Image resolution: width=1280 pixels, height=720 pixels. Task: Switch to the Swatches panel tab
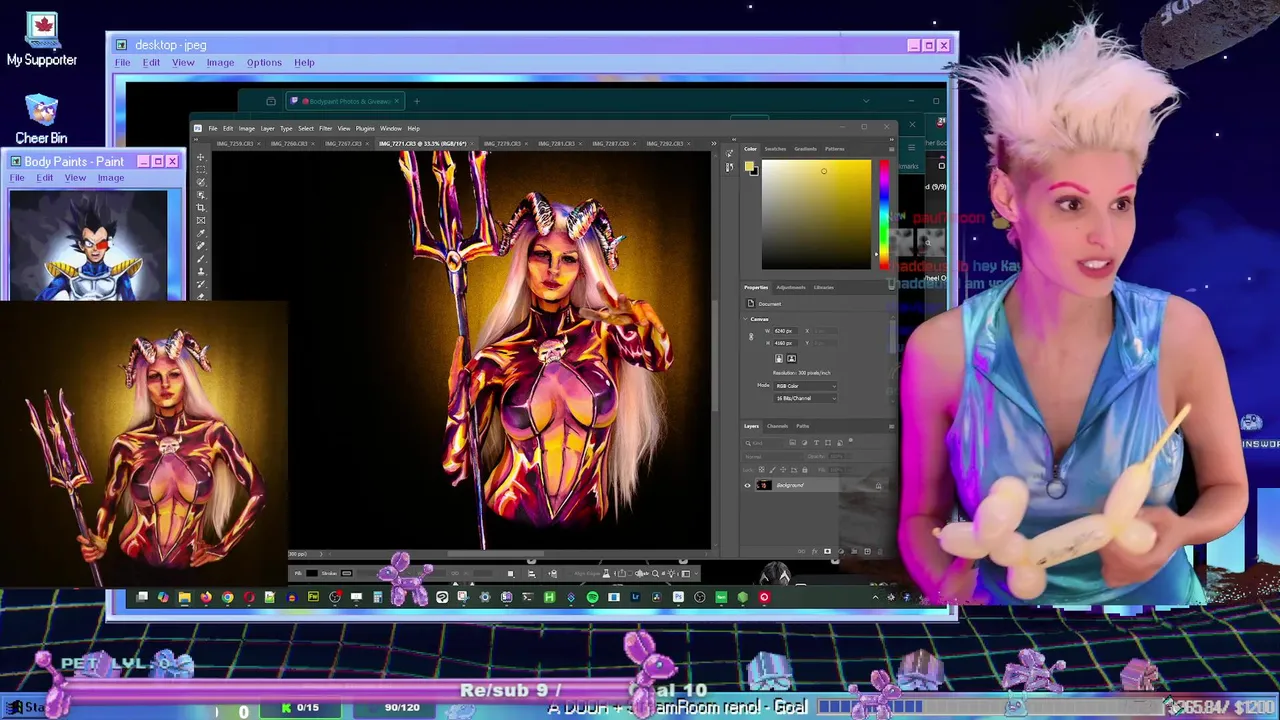pos(775,149)
